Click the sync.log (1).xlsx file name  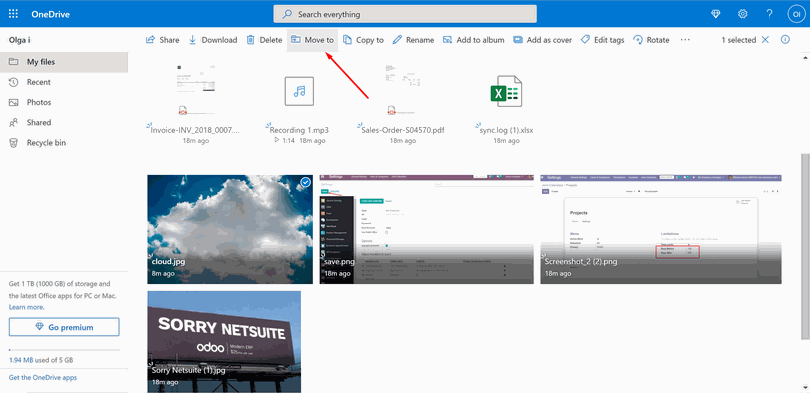506,130
